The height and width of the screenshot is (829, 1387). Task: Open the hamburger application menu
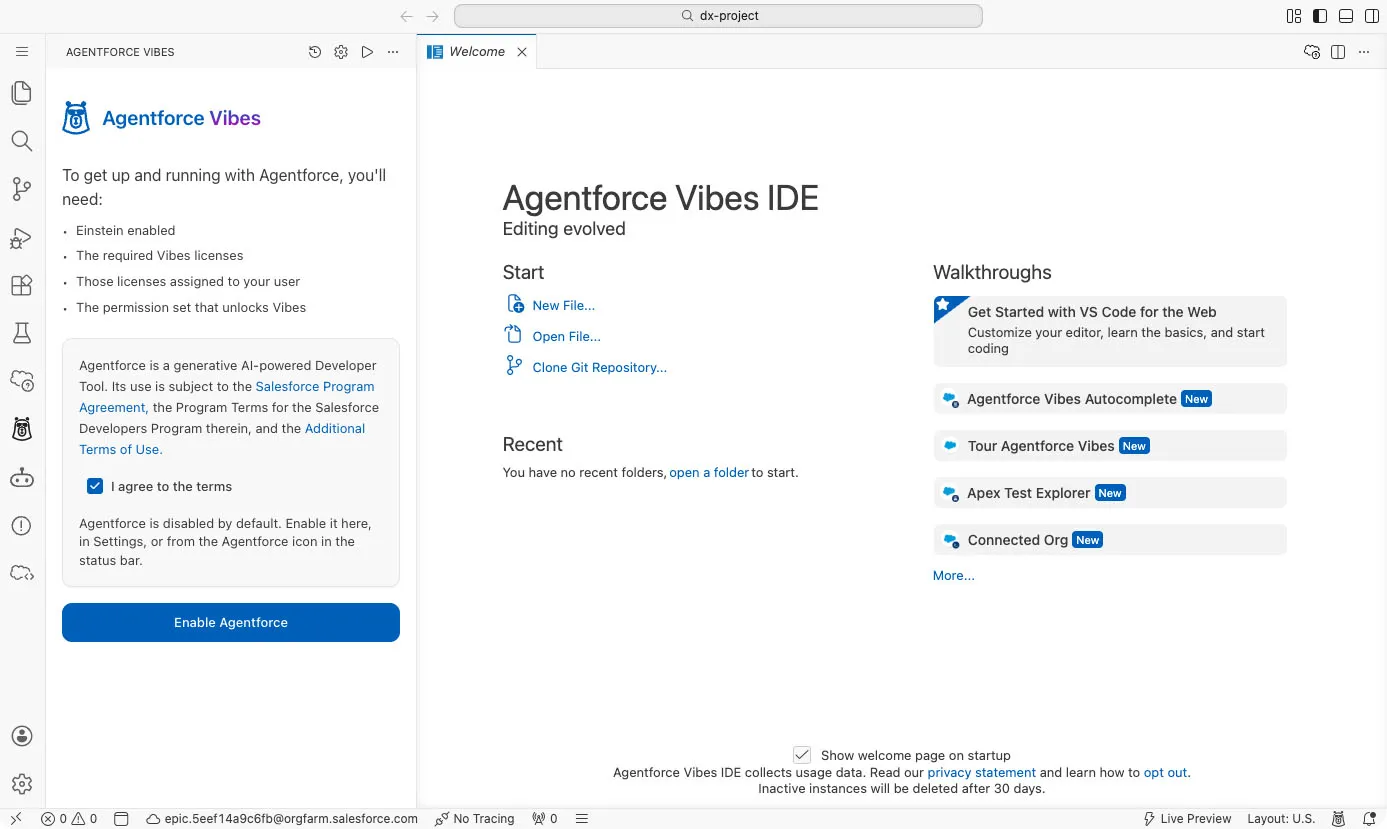[22, 52]
